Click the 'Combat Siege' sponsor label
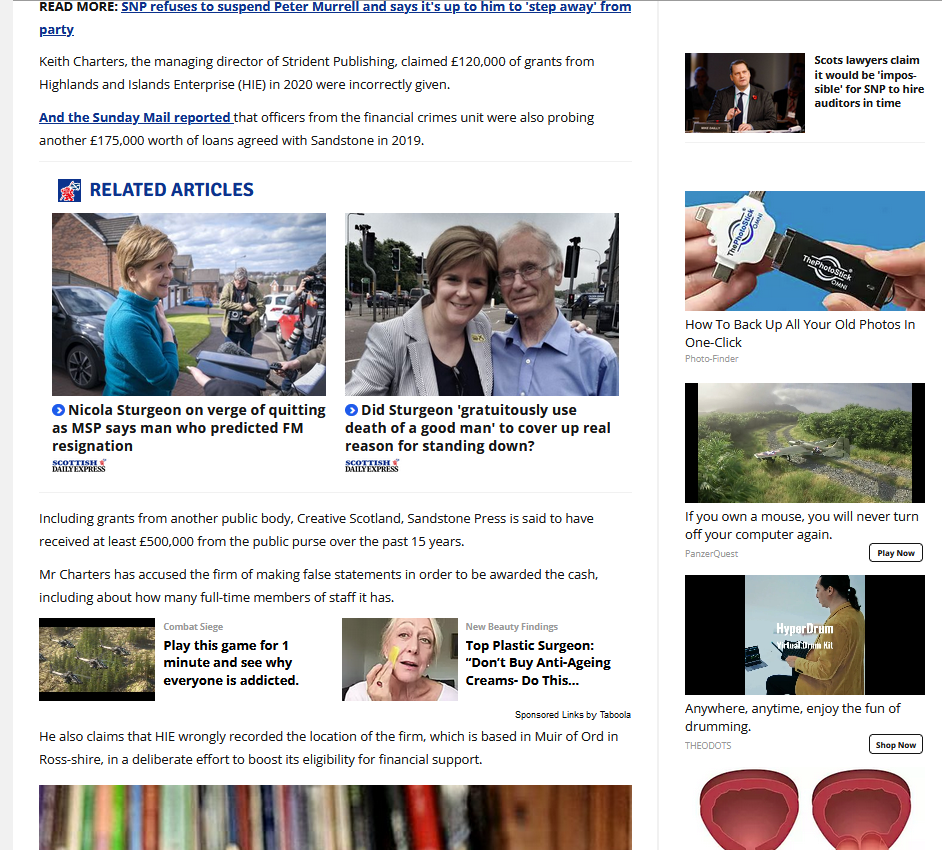Screen dimensions: 942x850 point(193,627)
